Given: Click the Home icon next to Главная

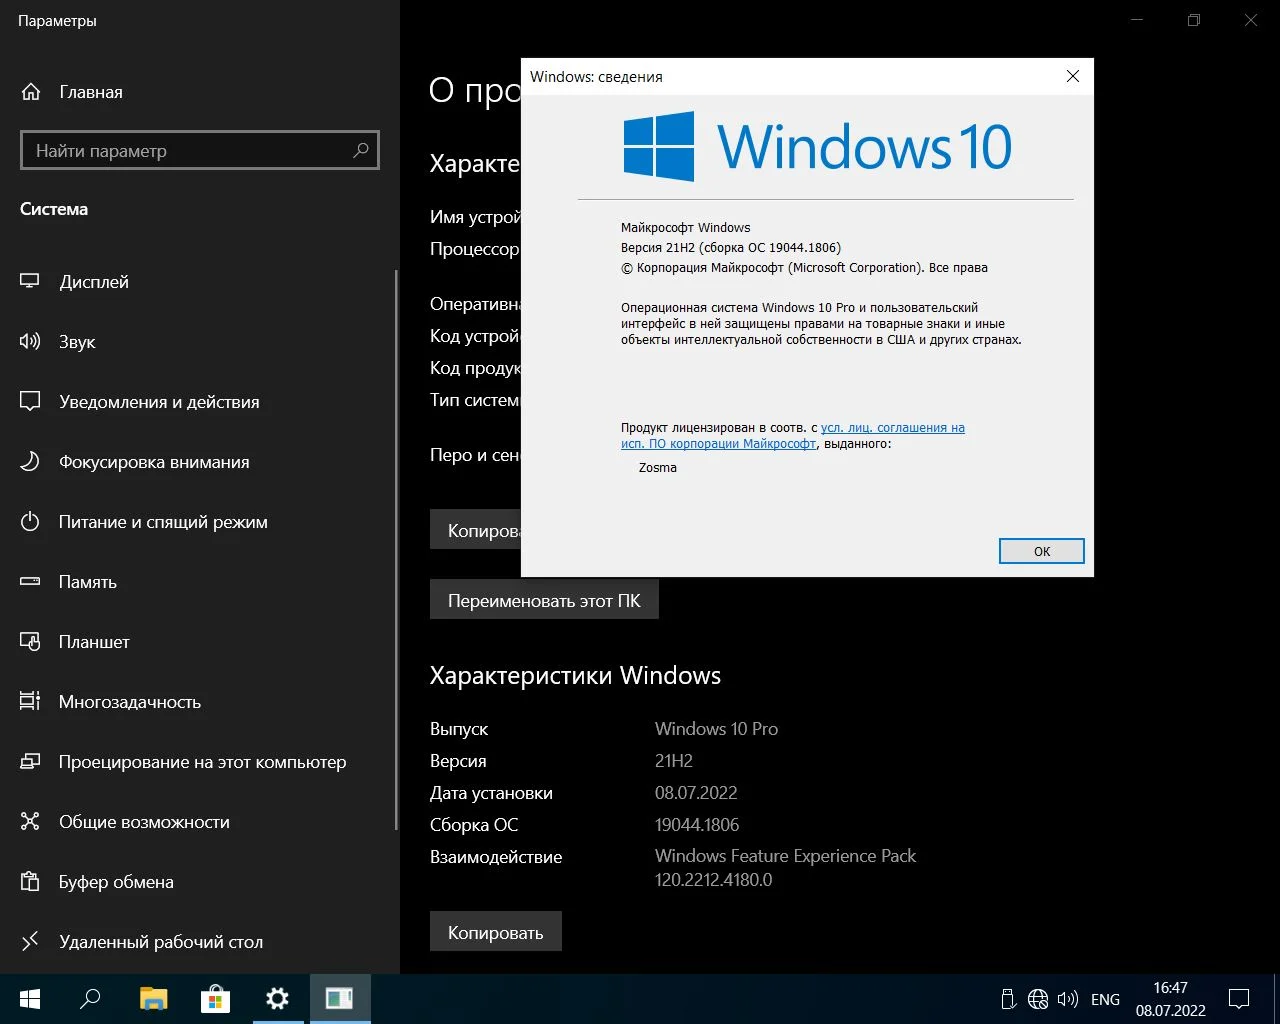Looking at the screenshot, I should (x=31, y=92).
